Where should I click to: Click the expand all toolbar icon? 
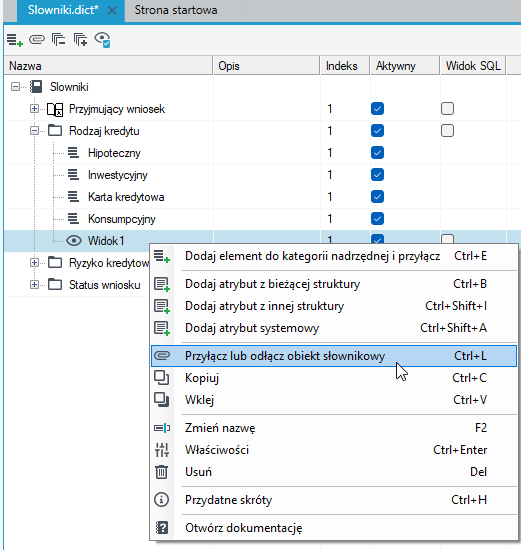[x=80, y=39]
